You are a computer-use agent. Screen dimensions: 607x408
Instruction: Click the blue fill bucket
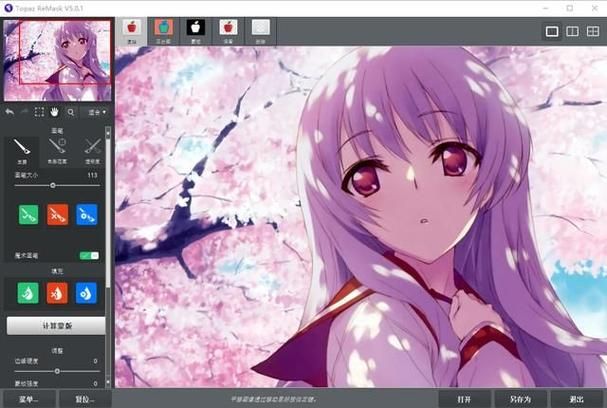[87, 293]
